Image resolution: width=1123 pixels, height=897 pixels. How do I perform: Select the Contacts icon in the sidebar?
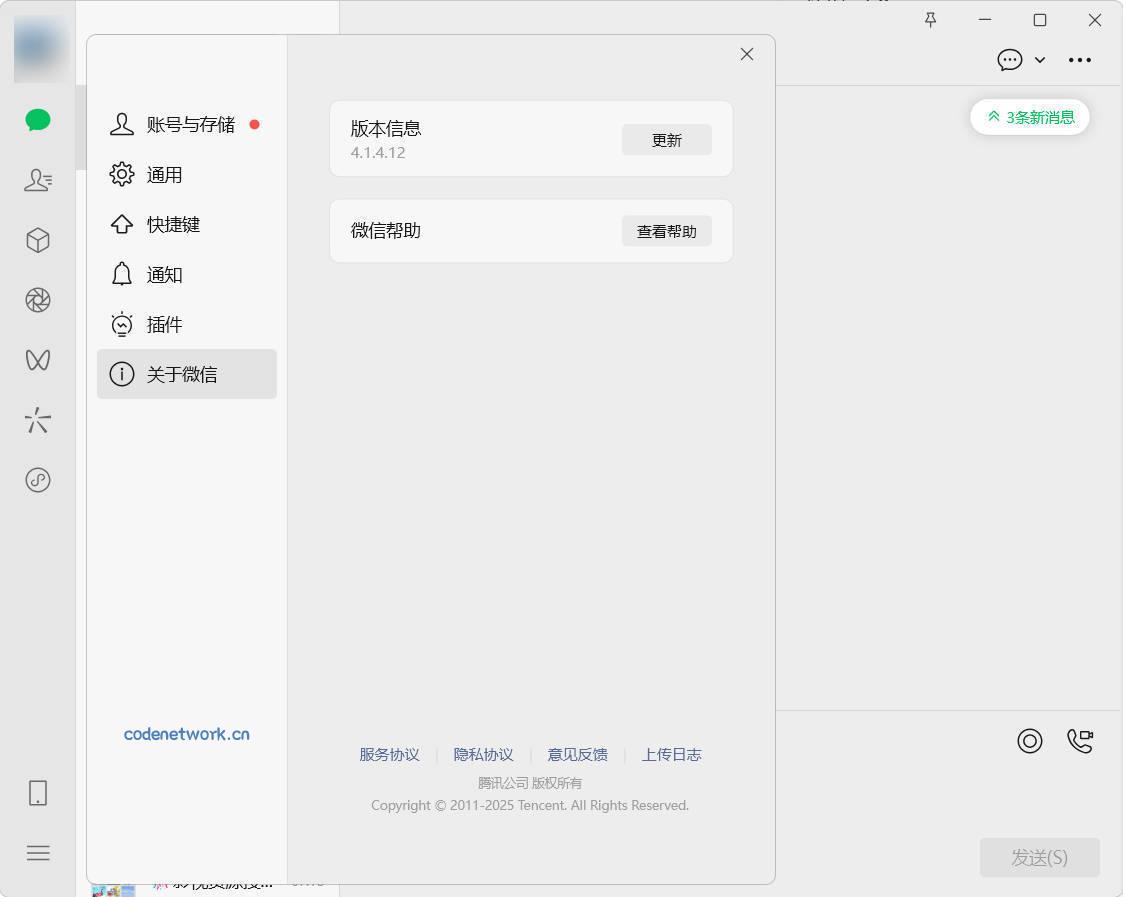click(x=37, y=180)
